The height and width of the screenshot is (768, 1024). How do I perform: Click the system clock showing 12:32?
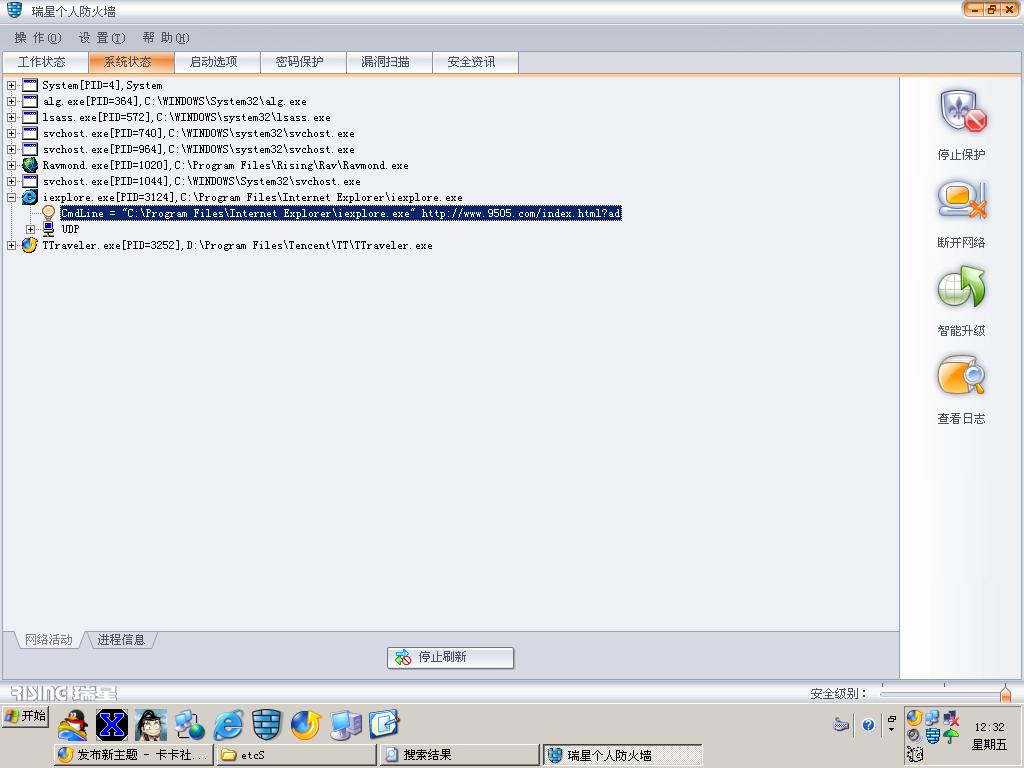[x=989, y=727]
